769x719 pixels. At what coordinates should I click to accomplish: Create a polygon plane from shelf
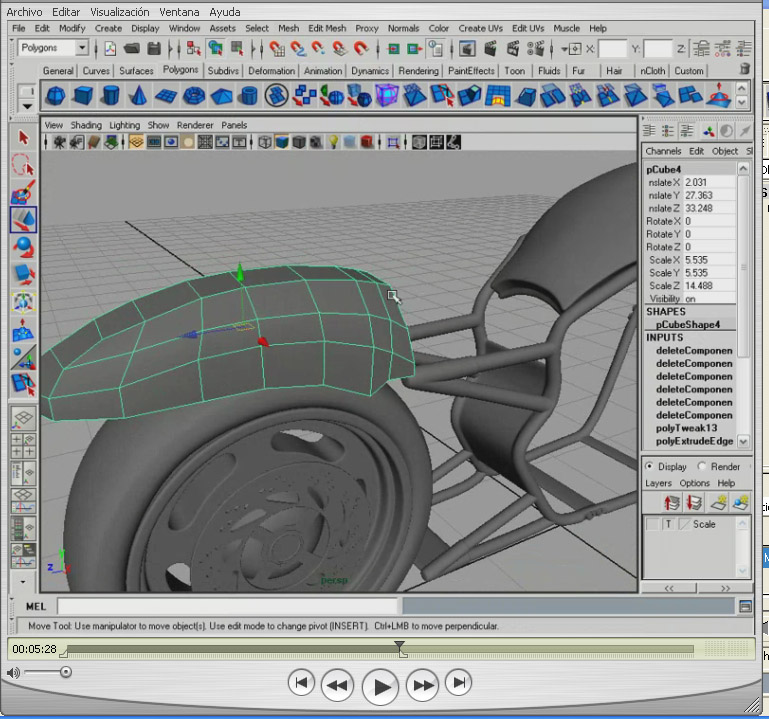[166, 95]
